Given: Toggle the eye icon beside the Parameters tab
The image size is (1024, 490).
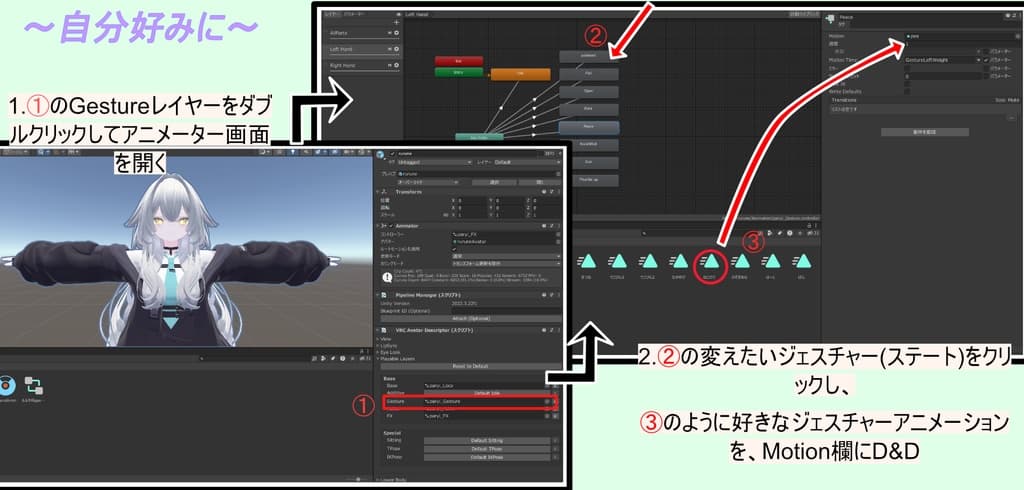Looking at the screenshot, I should (398, 14).
